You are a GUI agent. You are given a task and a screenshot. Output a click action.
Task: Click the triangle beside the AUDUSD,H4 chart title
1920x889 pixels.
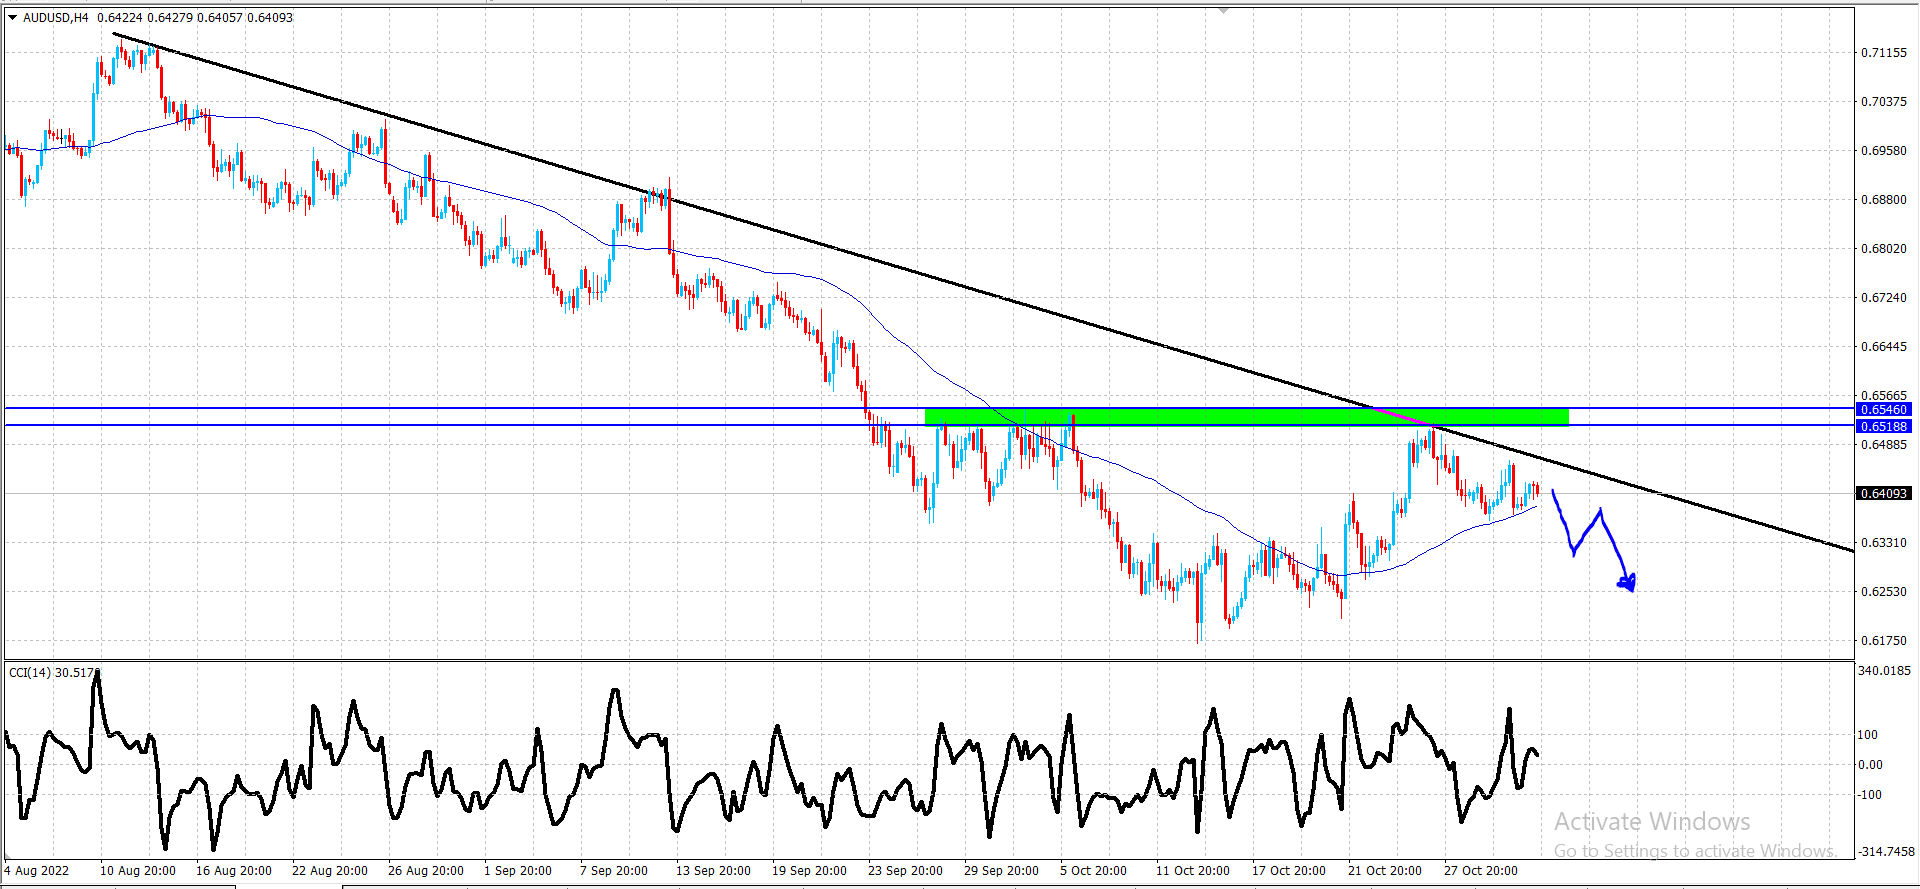[x=13, y=17]
